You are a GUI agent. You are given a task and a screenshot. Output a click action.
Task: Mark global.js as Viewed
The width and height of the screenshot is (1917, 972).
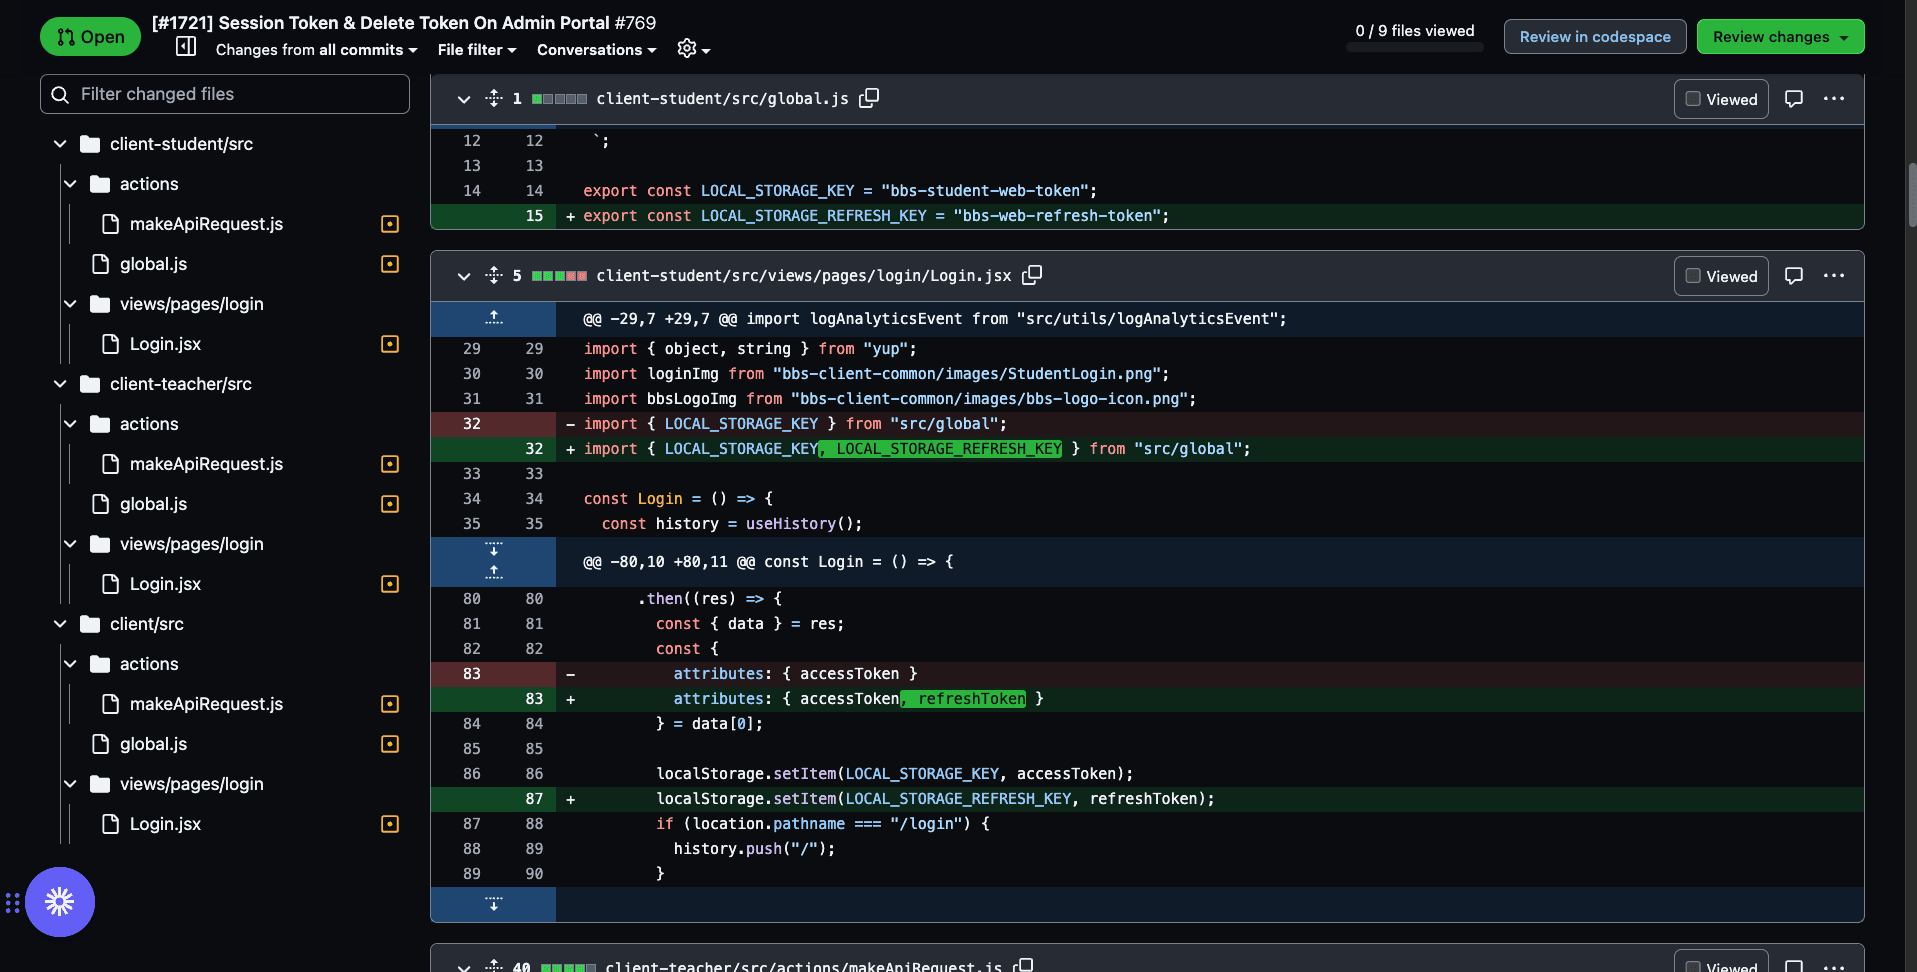[1721, 99]
